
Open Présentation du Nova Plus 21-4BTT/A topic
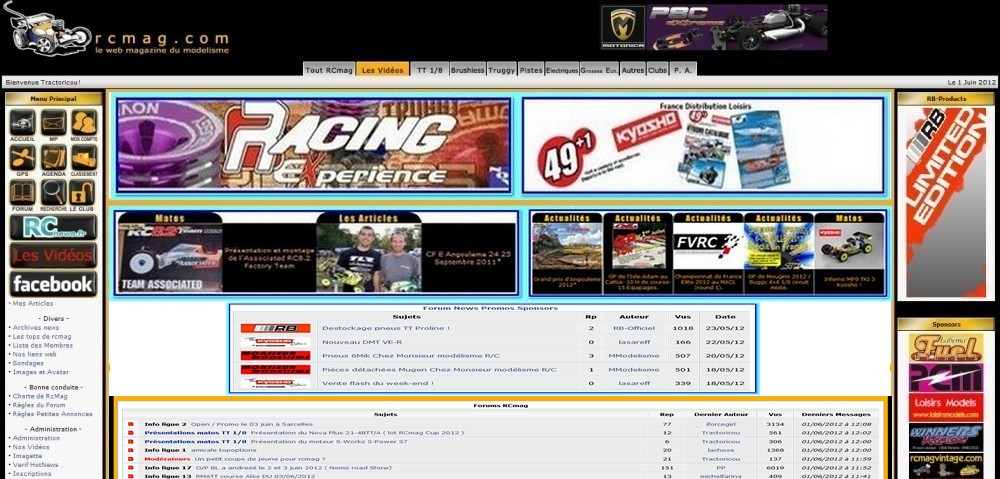click(x=357, y=432)
